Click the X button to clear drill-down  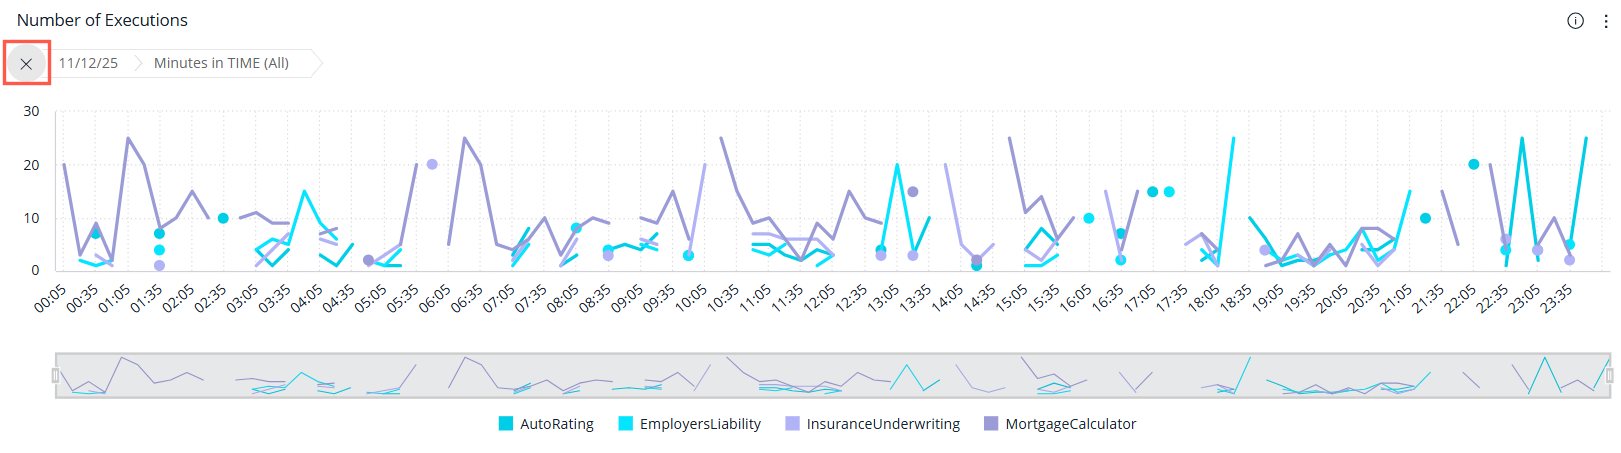26,64
